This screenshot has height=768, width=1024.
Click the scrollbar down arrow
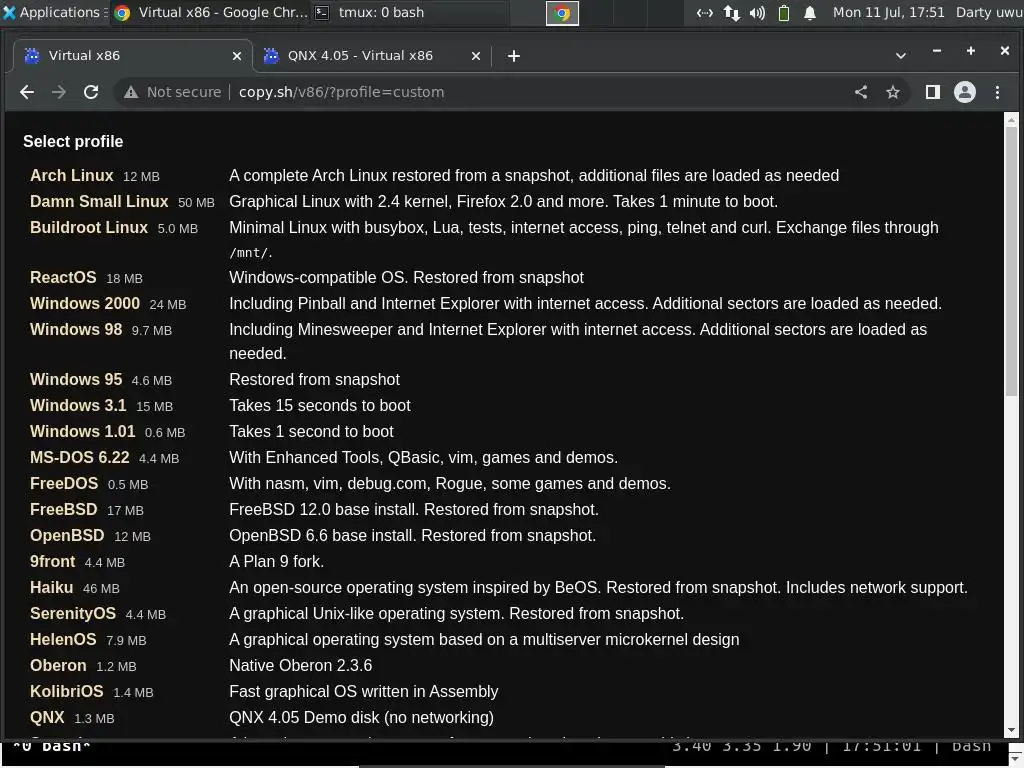pyautogui.click(x=1011, y=731)
